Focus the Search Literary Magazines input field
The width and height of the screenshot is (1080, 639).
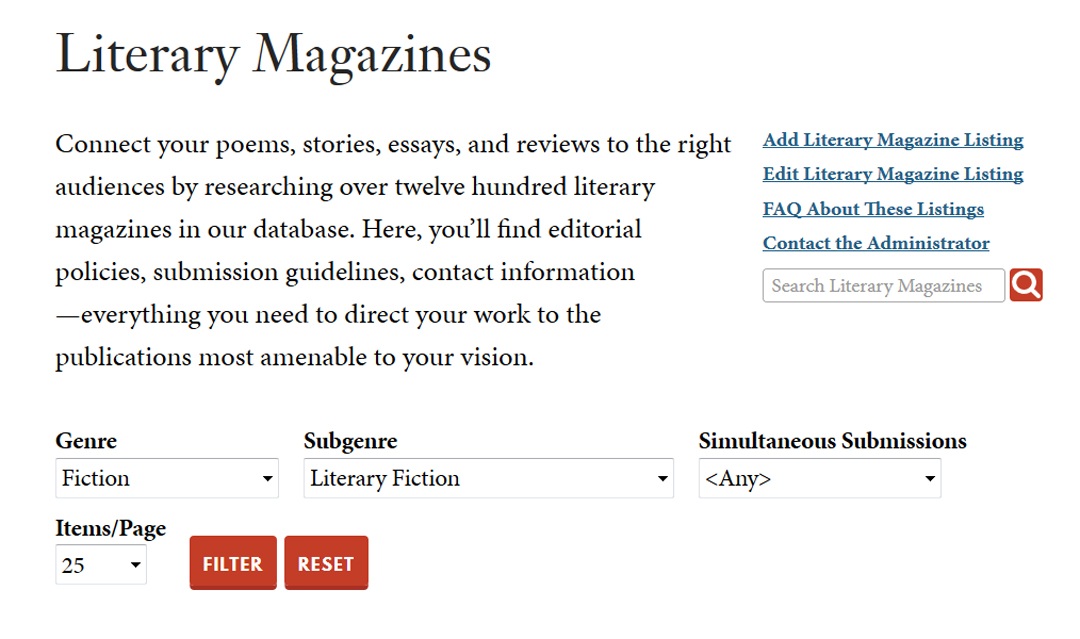click(883, 286)
